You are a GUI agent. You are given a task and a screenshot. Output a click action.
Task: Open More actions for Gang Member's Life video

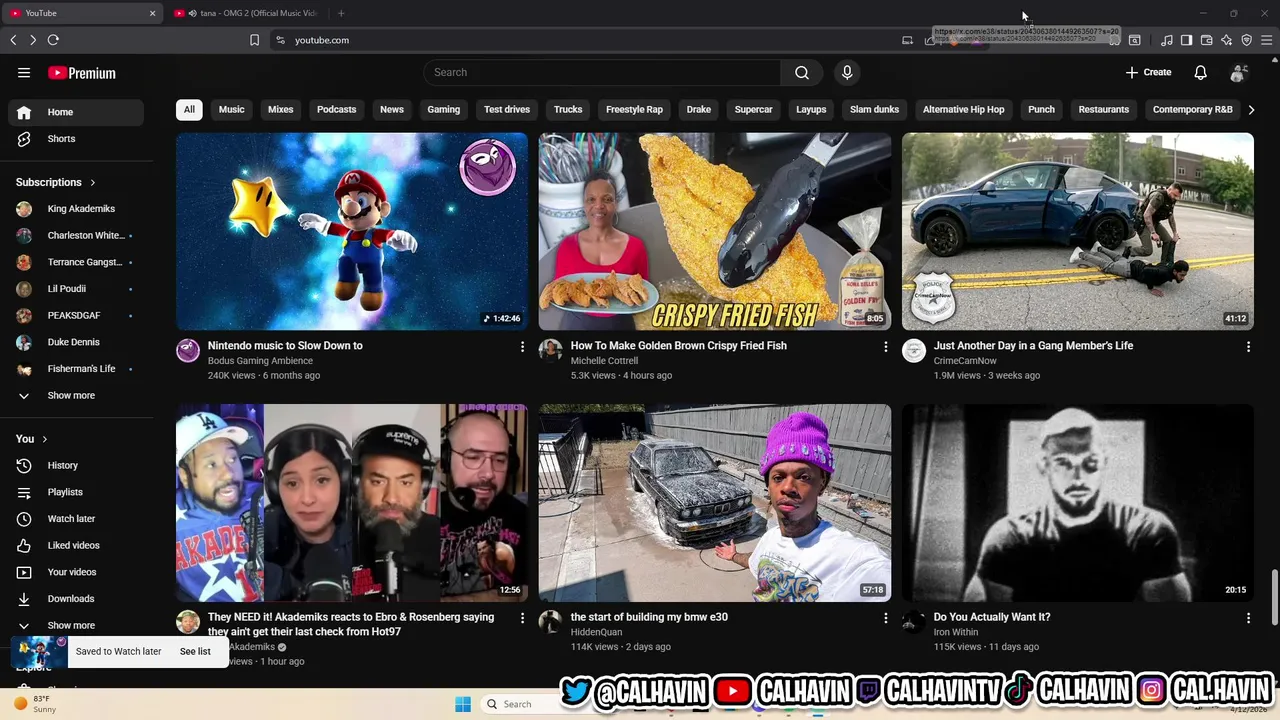(1248, 347)
